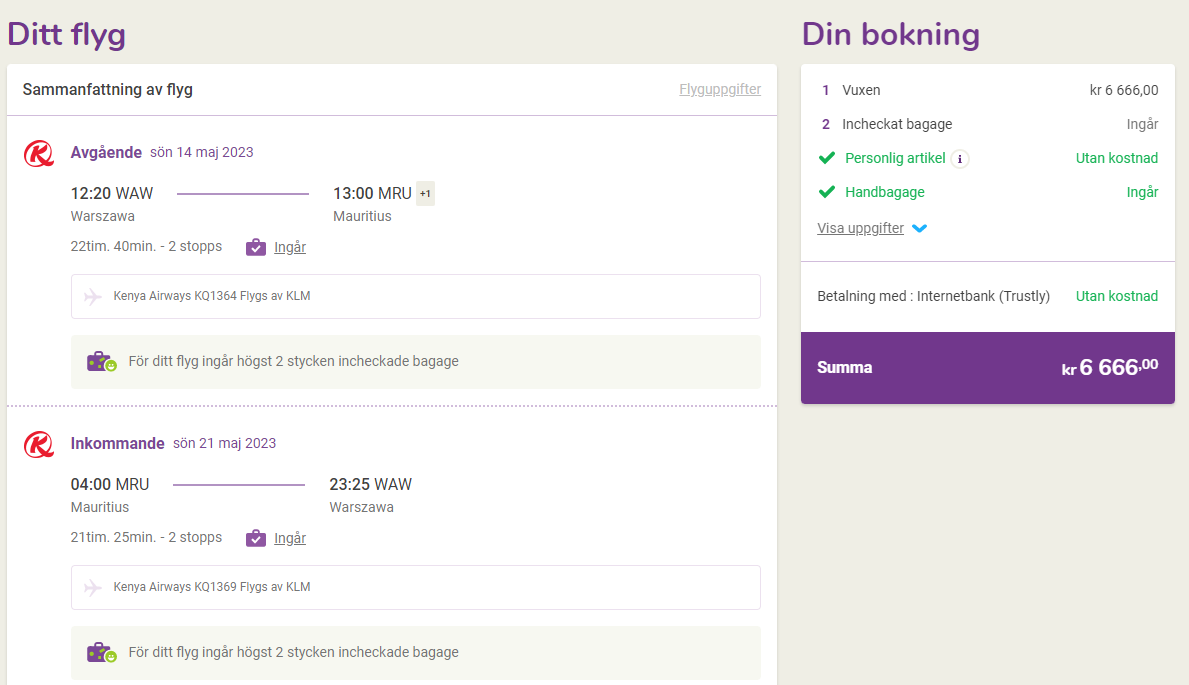The image size is (1189, 685).
Task: Click the +1 day badge after 13:00 MRU
Action: coord(425,193)
